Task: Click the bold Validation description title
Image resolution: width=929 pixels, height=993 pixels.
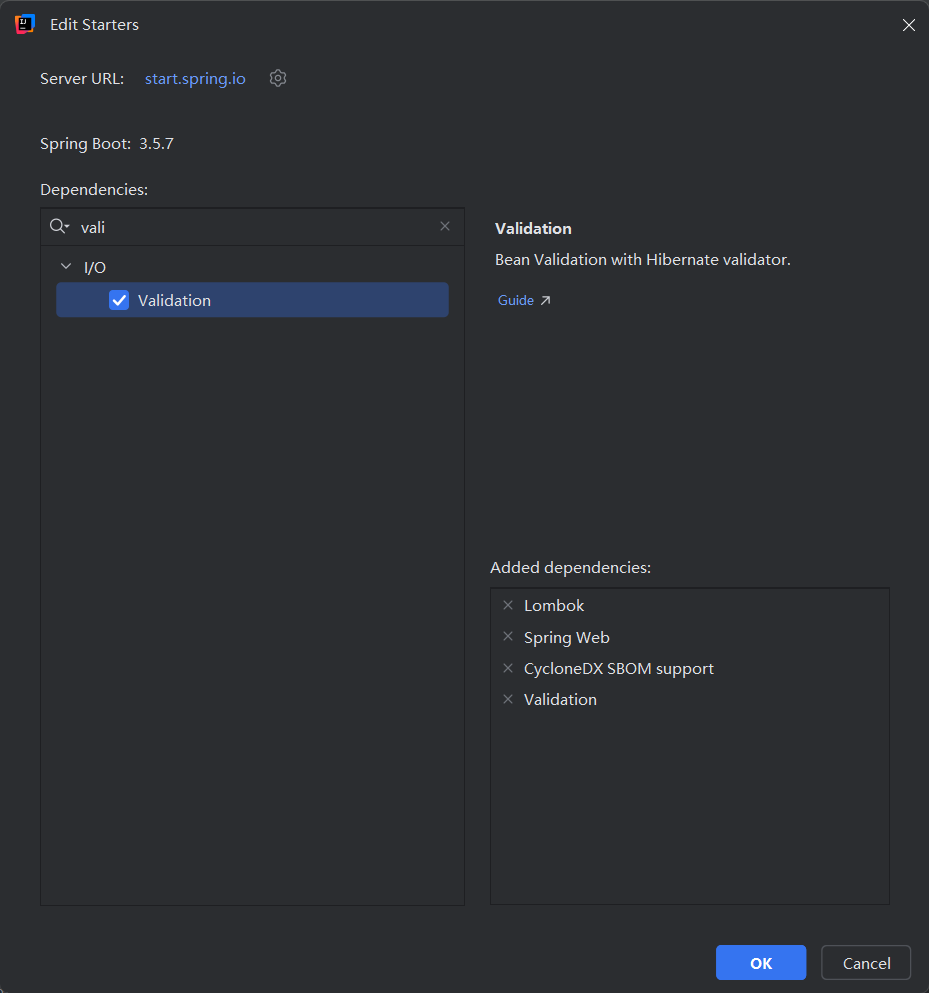Action: click(x=533, y=229)
